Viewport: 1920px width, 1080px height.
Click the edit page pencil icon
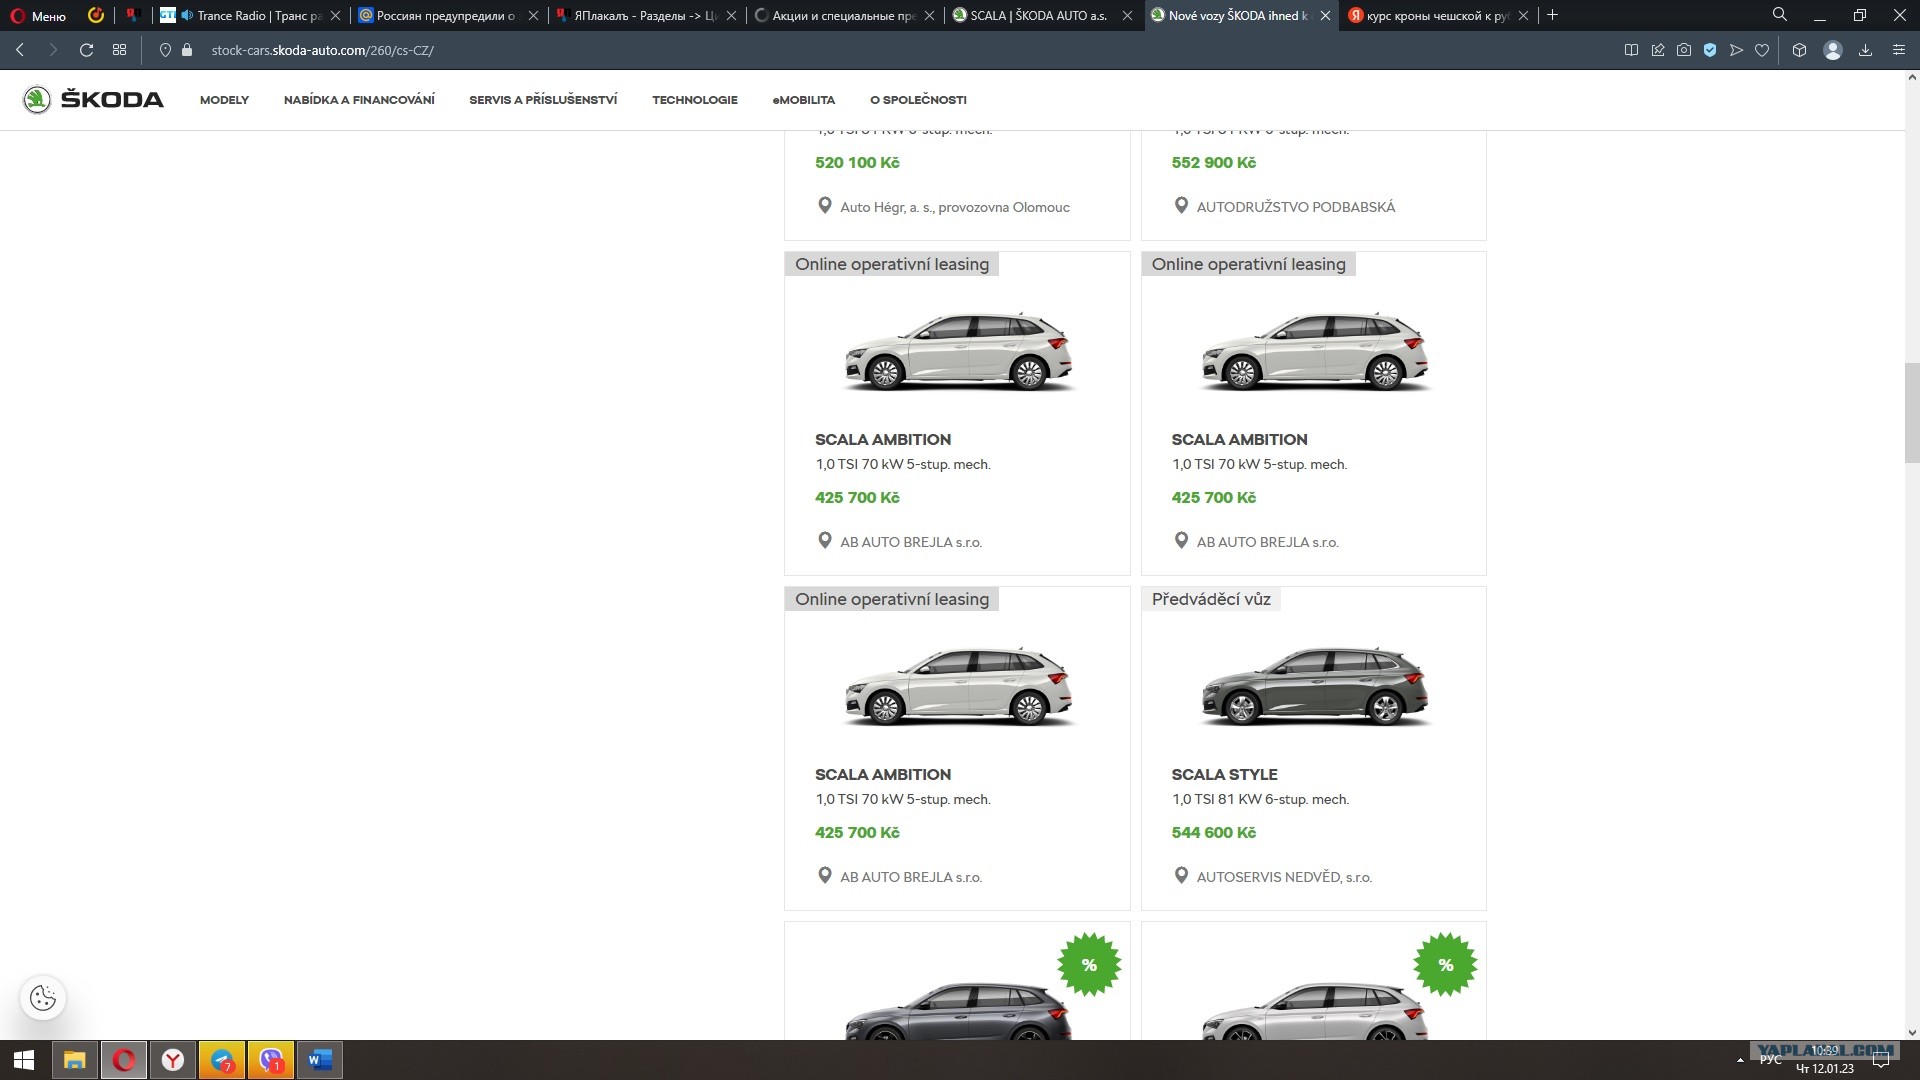click(x=1658, y=50)
